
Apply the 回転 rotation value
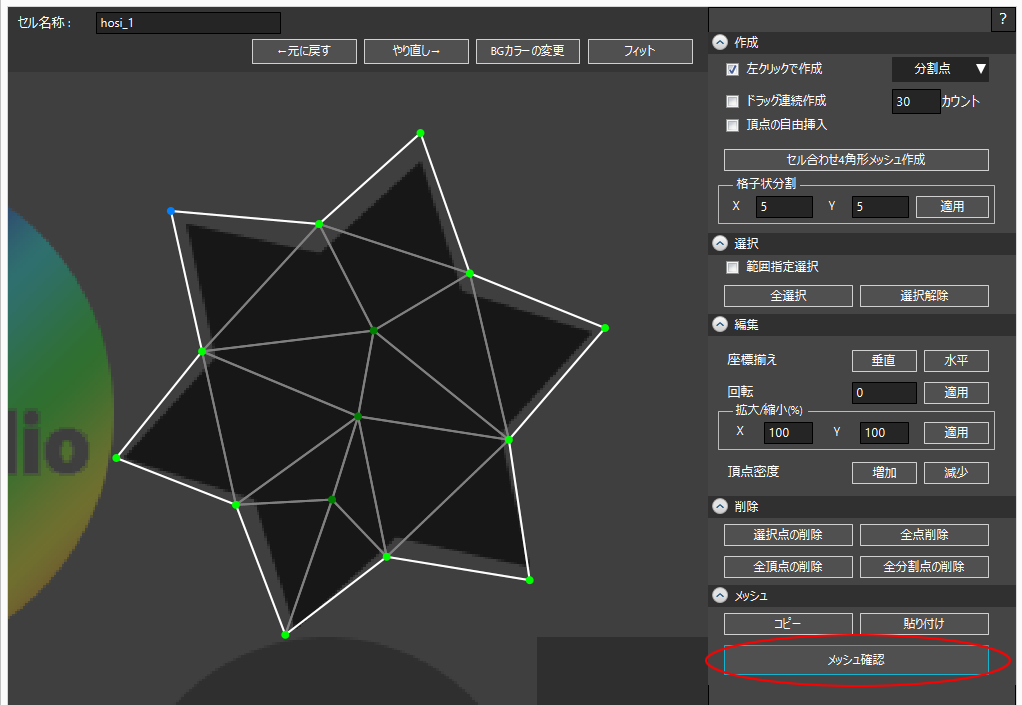pos(956,393)
